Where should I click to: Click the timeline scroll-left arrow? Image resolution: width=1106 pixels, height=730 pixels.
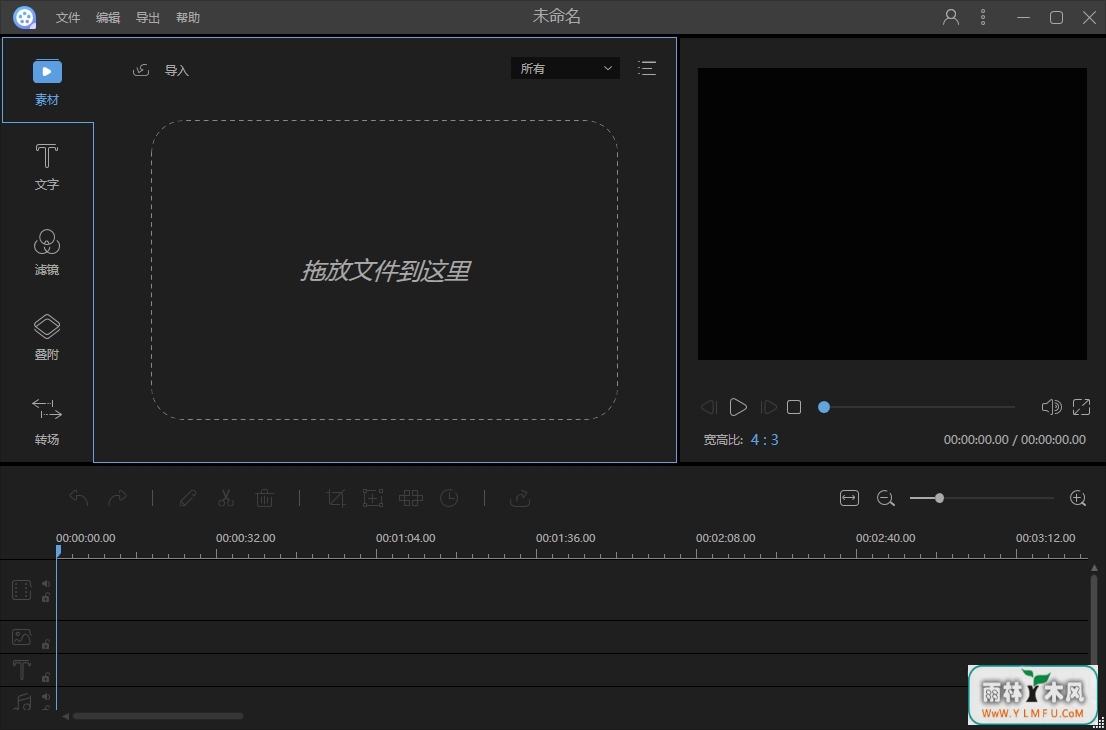pyautogui.click(x=66, y=717)
